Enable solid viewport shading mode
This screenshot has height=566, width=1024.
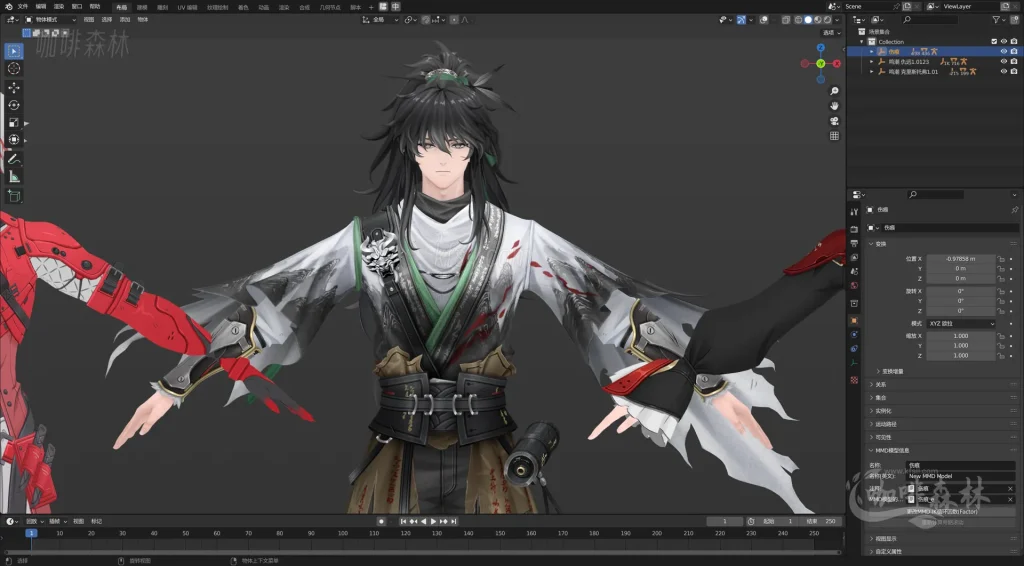coord(808,20)
